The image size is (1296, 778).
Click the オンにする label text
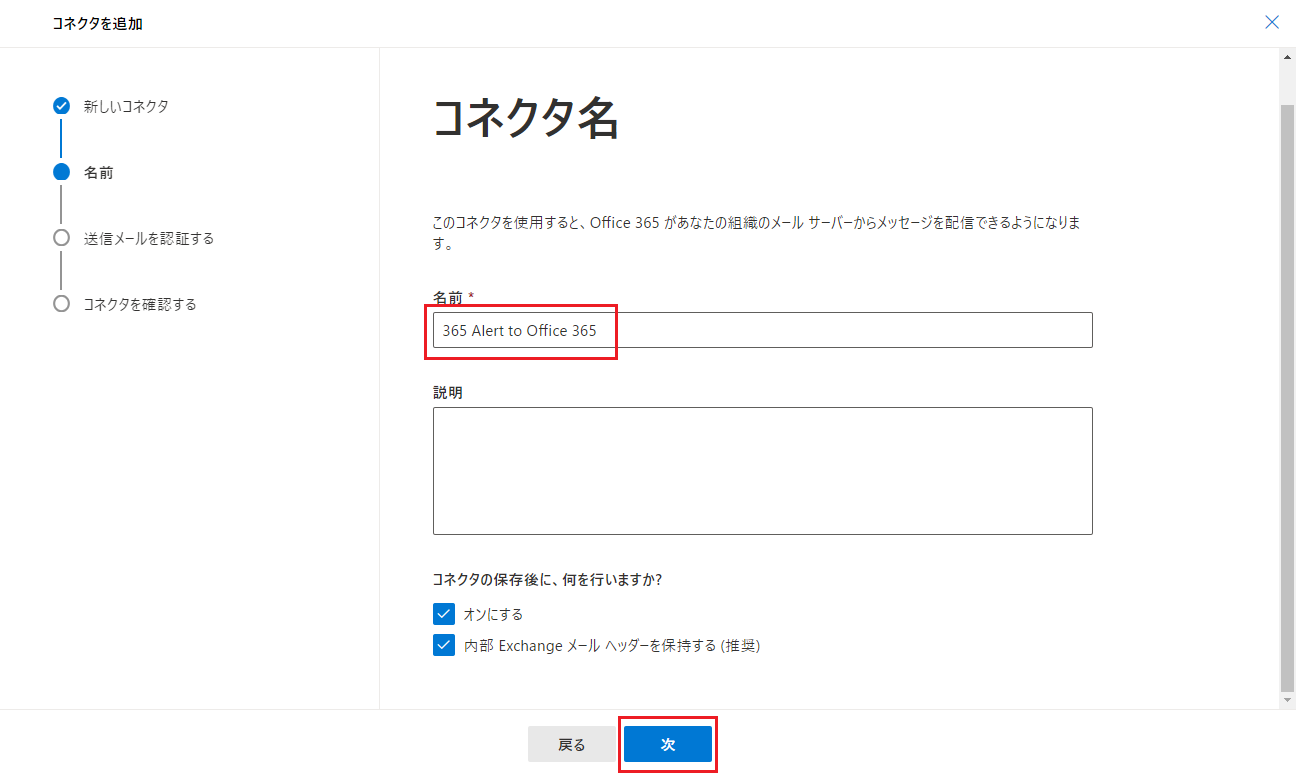pyautogui.click(x=493, y=614)
